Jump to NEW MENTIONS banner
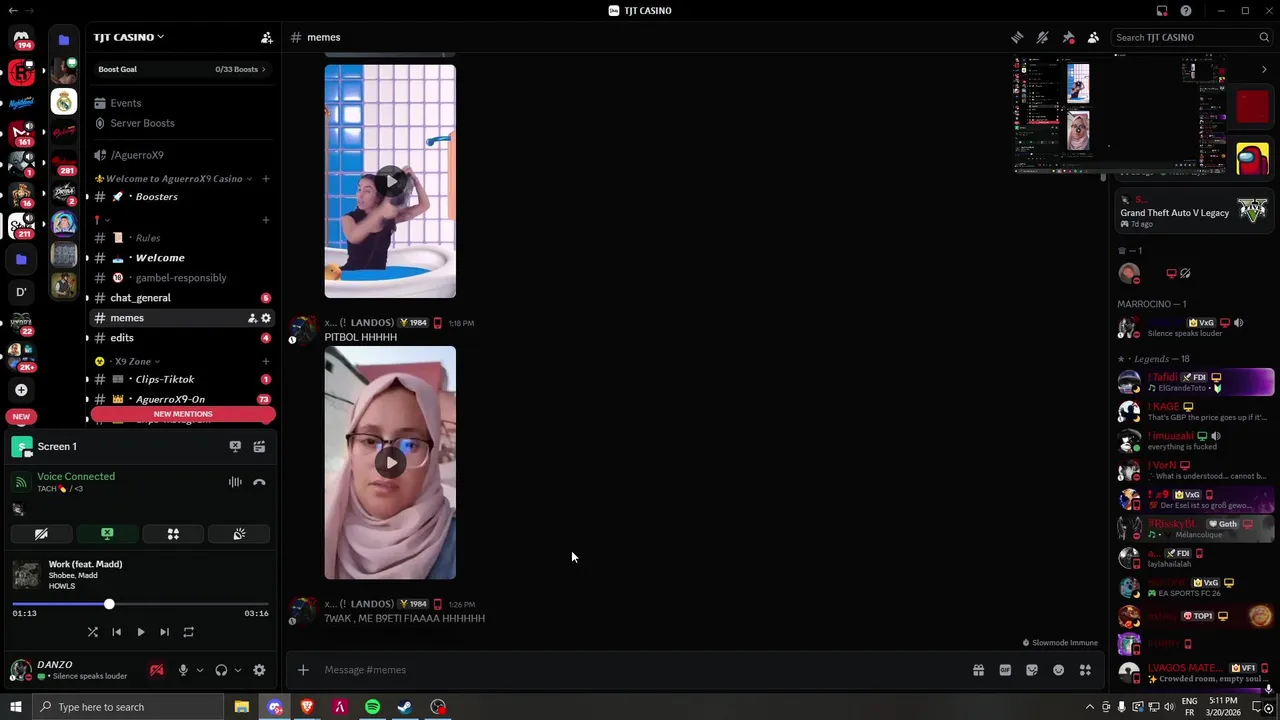Viewport: 1280px width, 720px height. (x=182, y=414)
